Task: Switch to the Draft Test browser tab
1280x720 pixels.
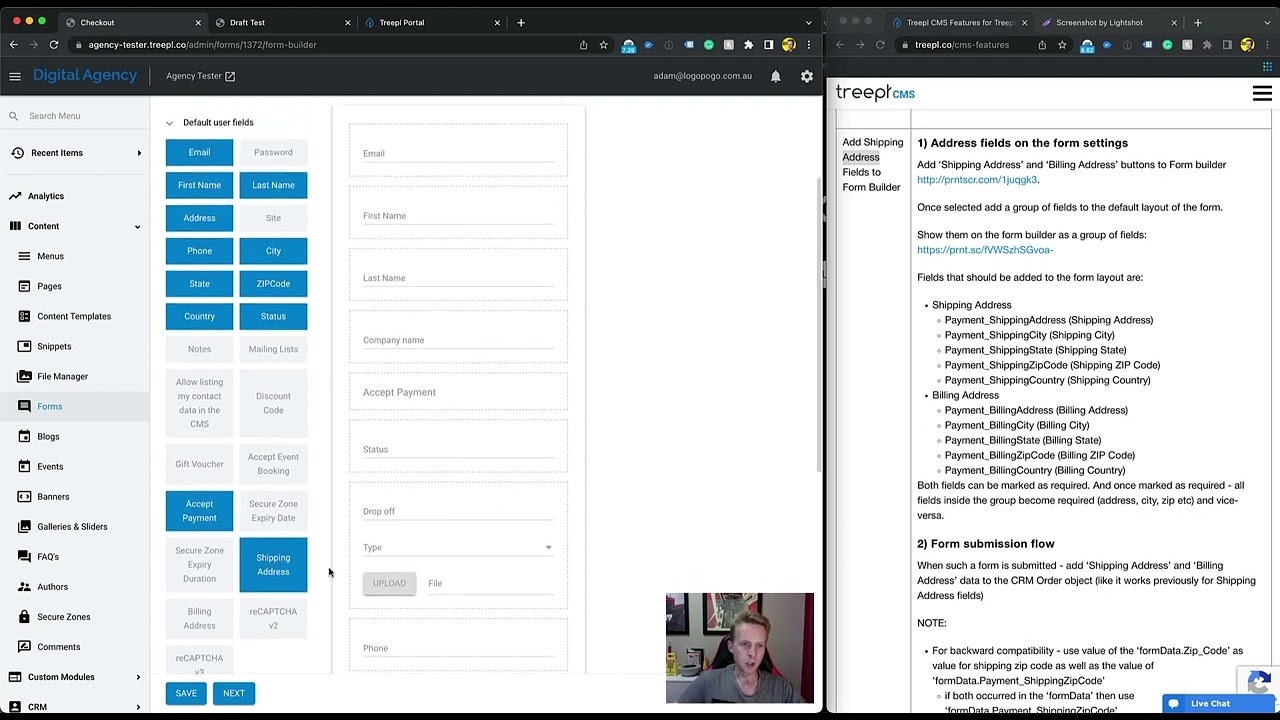Action: coord(281,22)
